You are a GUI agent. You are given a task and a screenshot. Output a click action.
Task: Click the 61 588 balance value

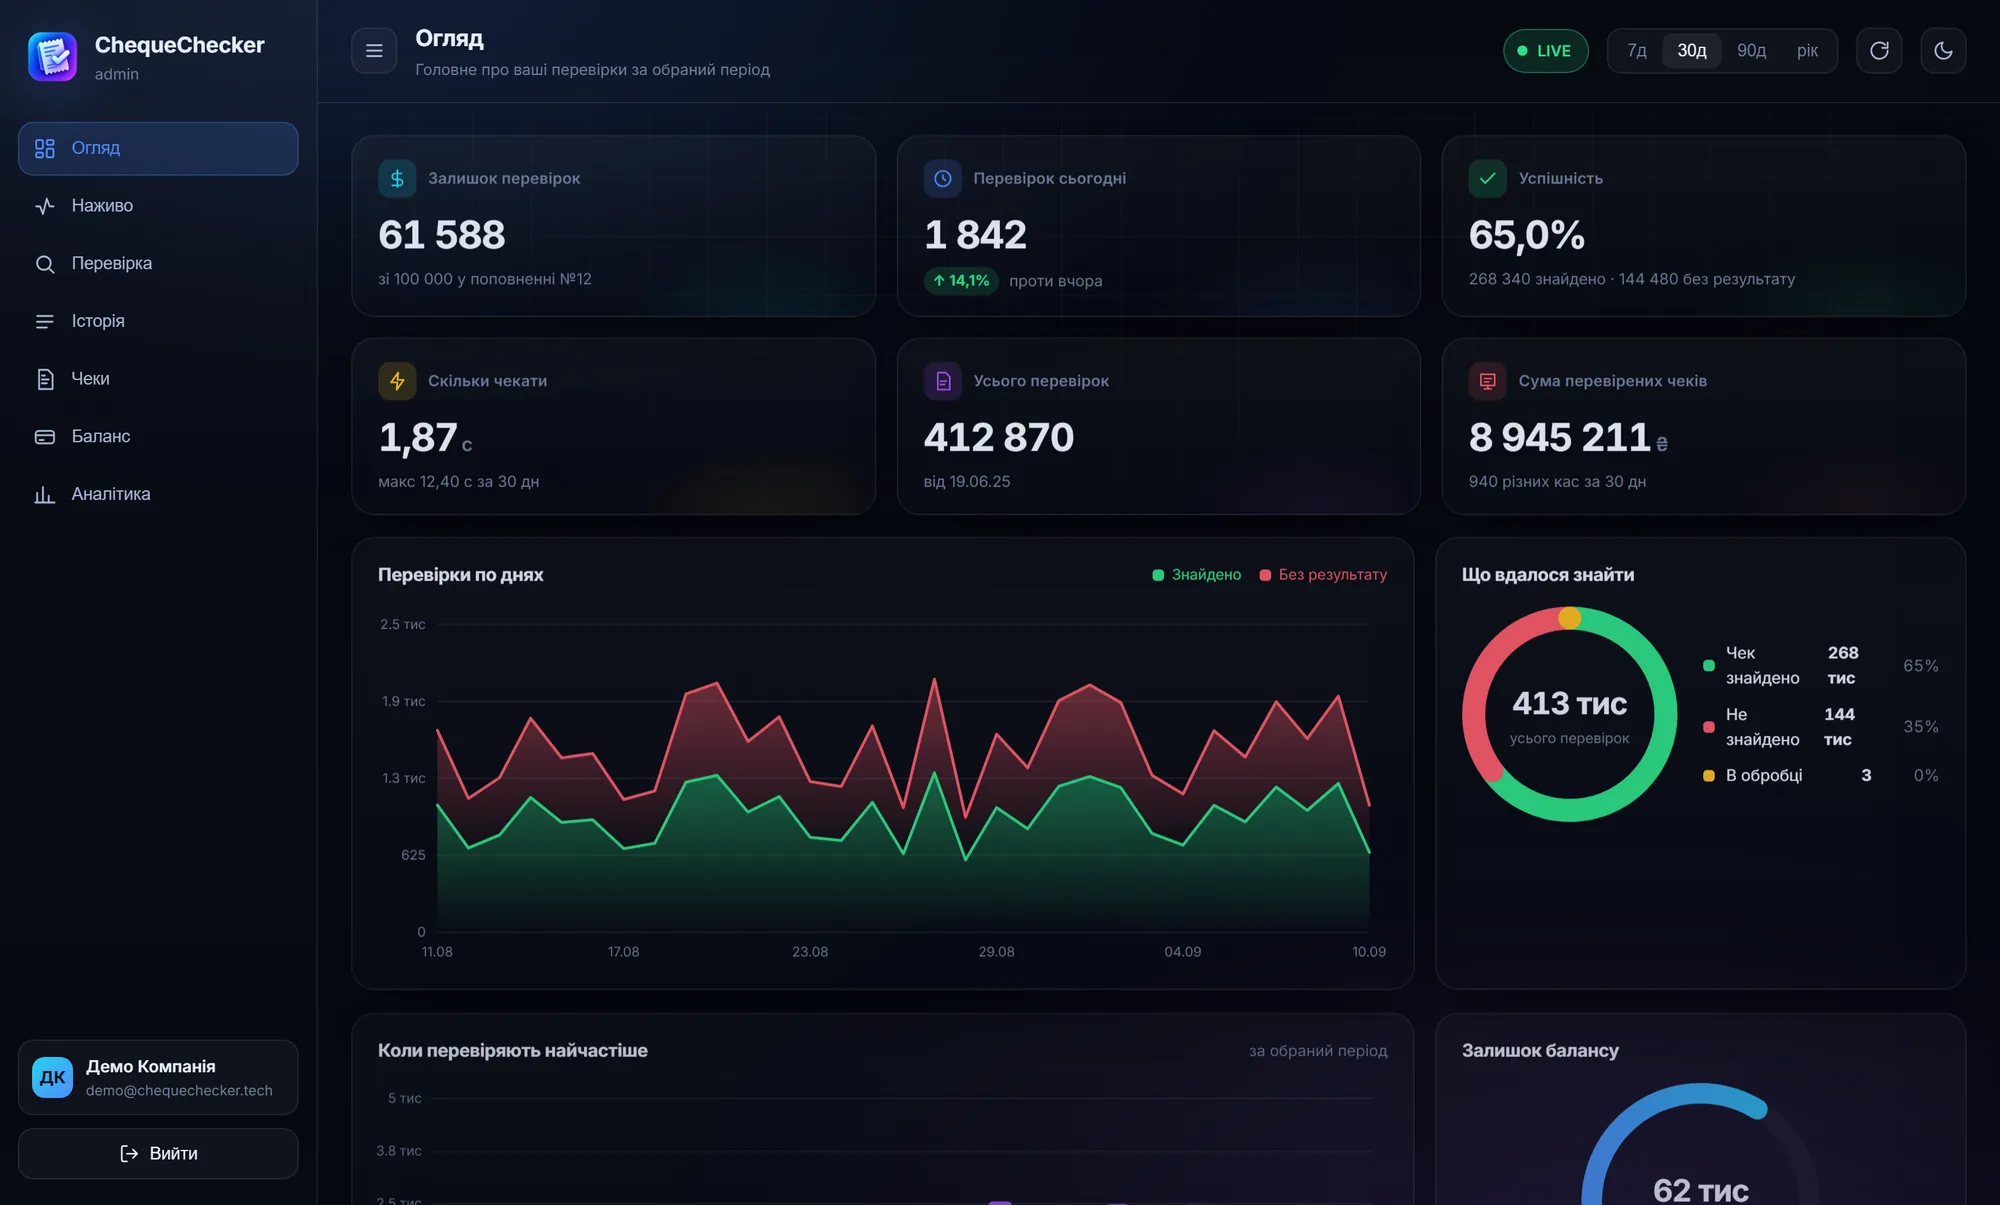click(x=441, y=235)
